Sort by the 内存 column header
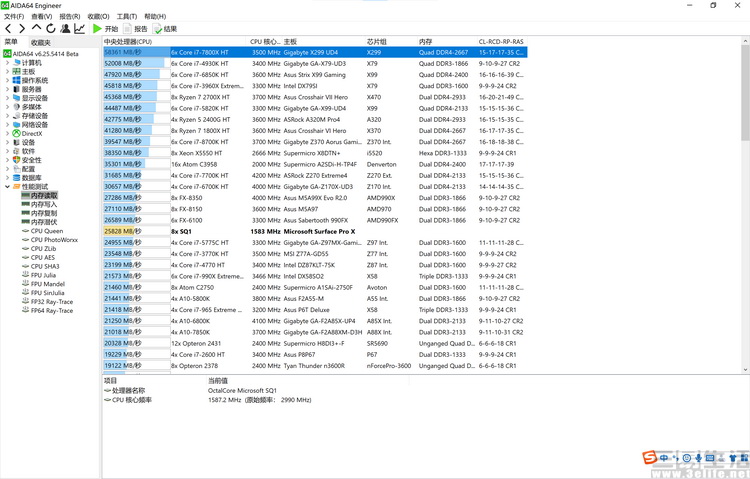 (x=447, y=42)
